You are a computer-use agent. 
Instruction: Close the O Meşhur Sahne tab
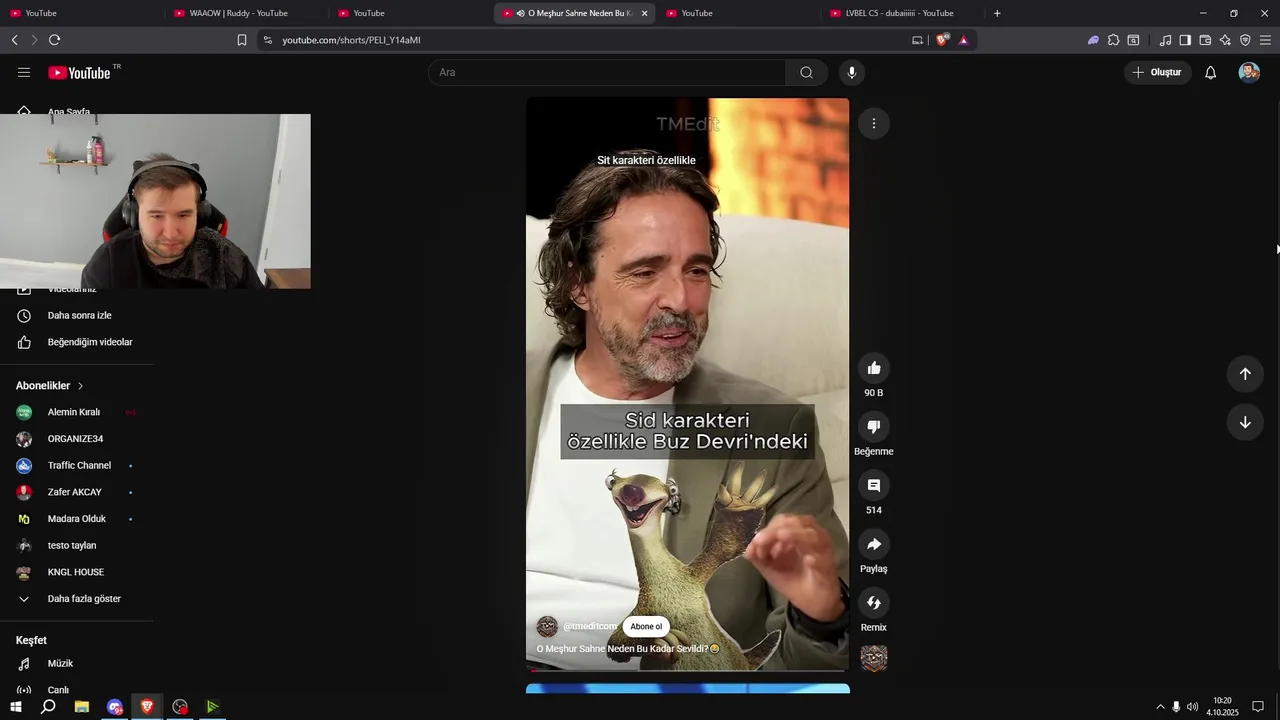[644, 13]
